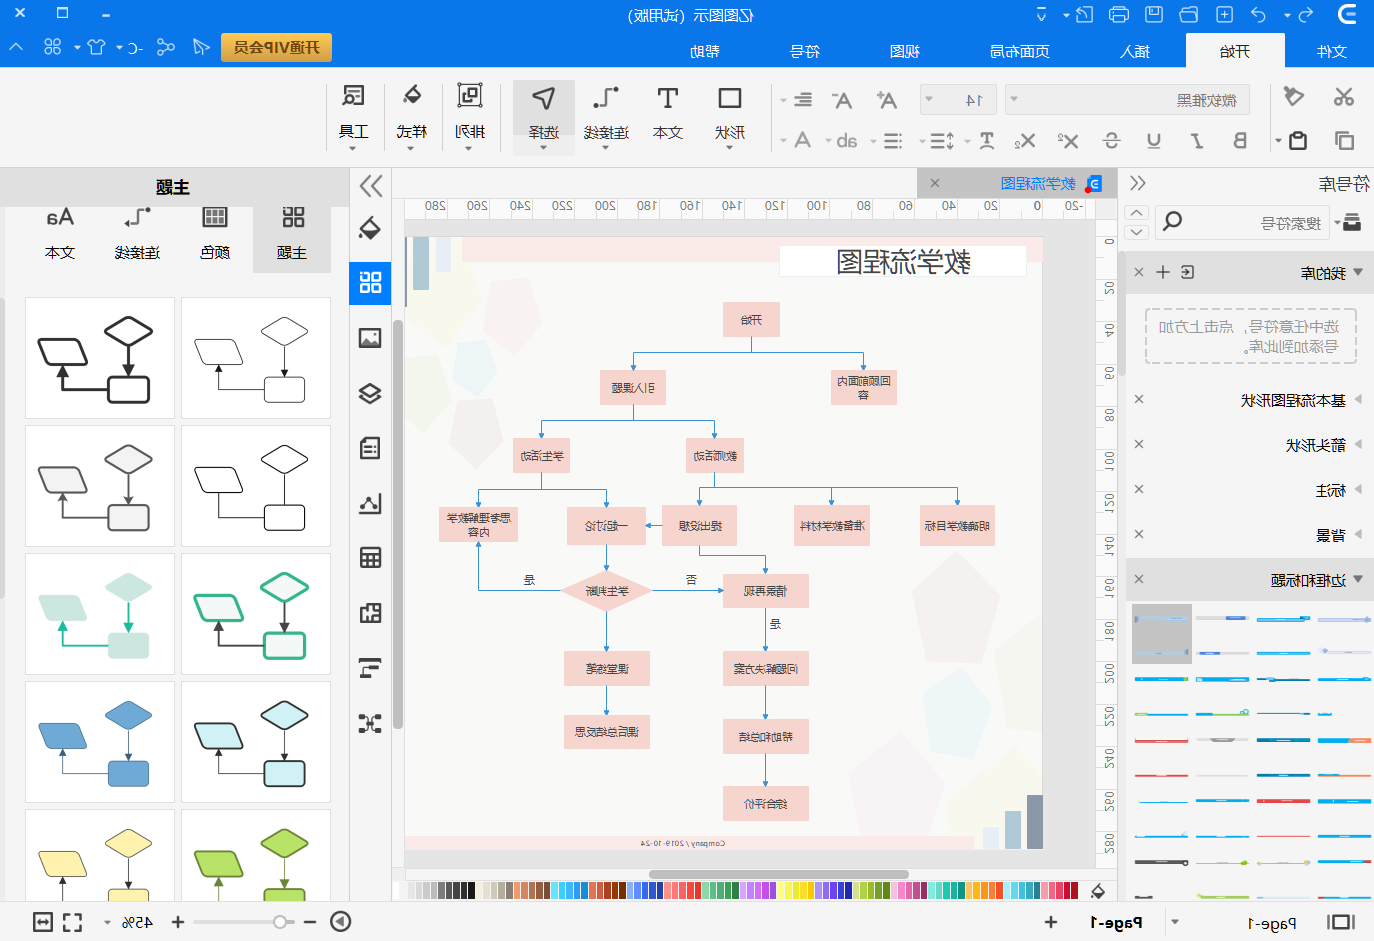Apply the solid blue theme thumbnail
This screenshot has height=941, width=1374.
tap(100, 742)
